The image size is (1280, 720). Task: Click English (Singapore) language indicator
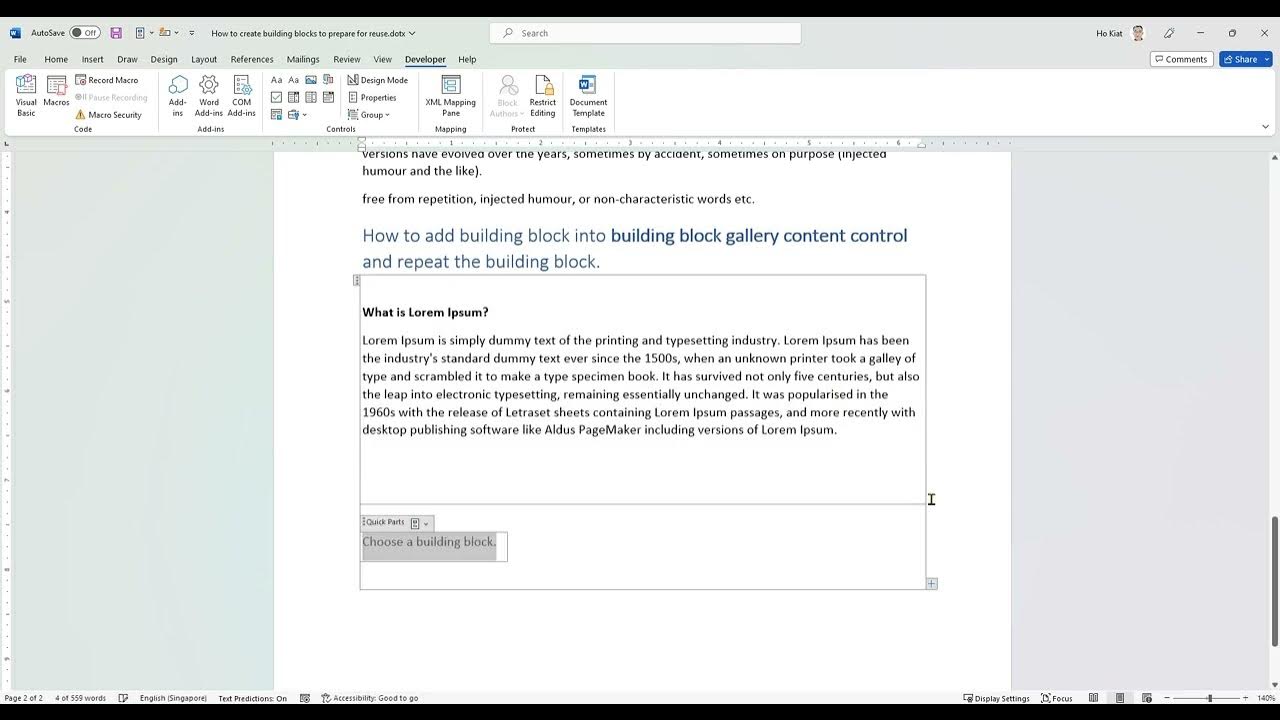(173, 698)
